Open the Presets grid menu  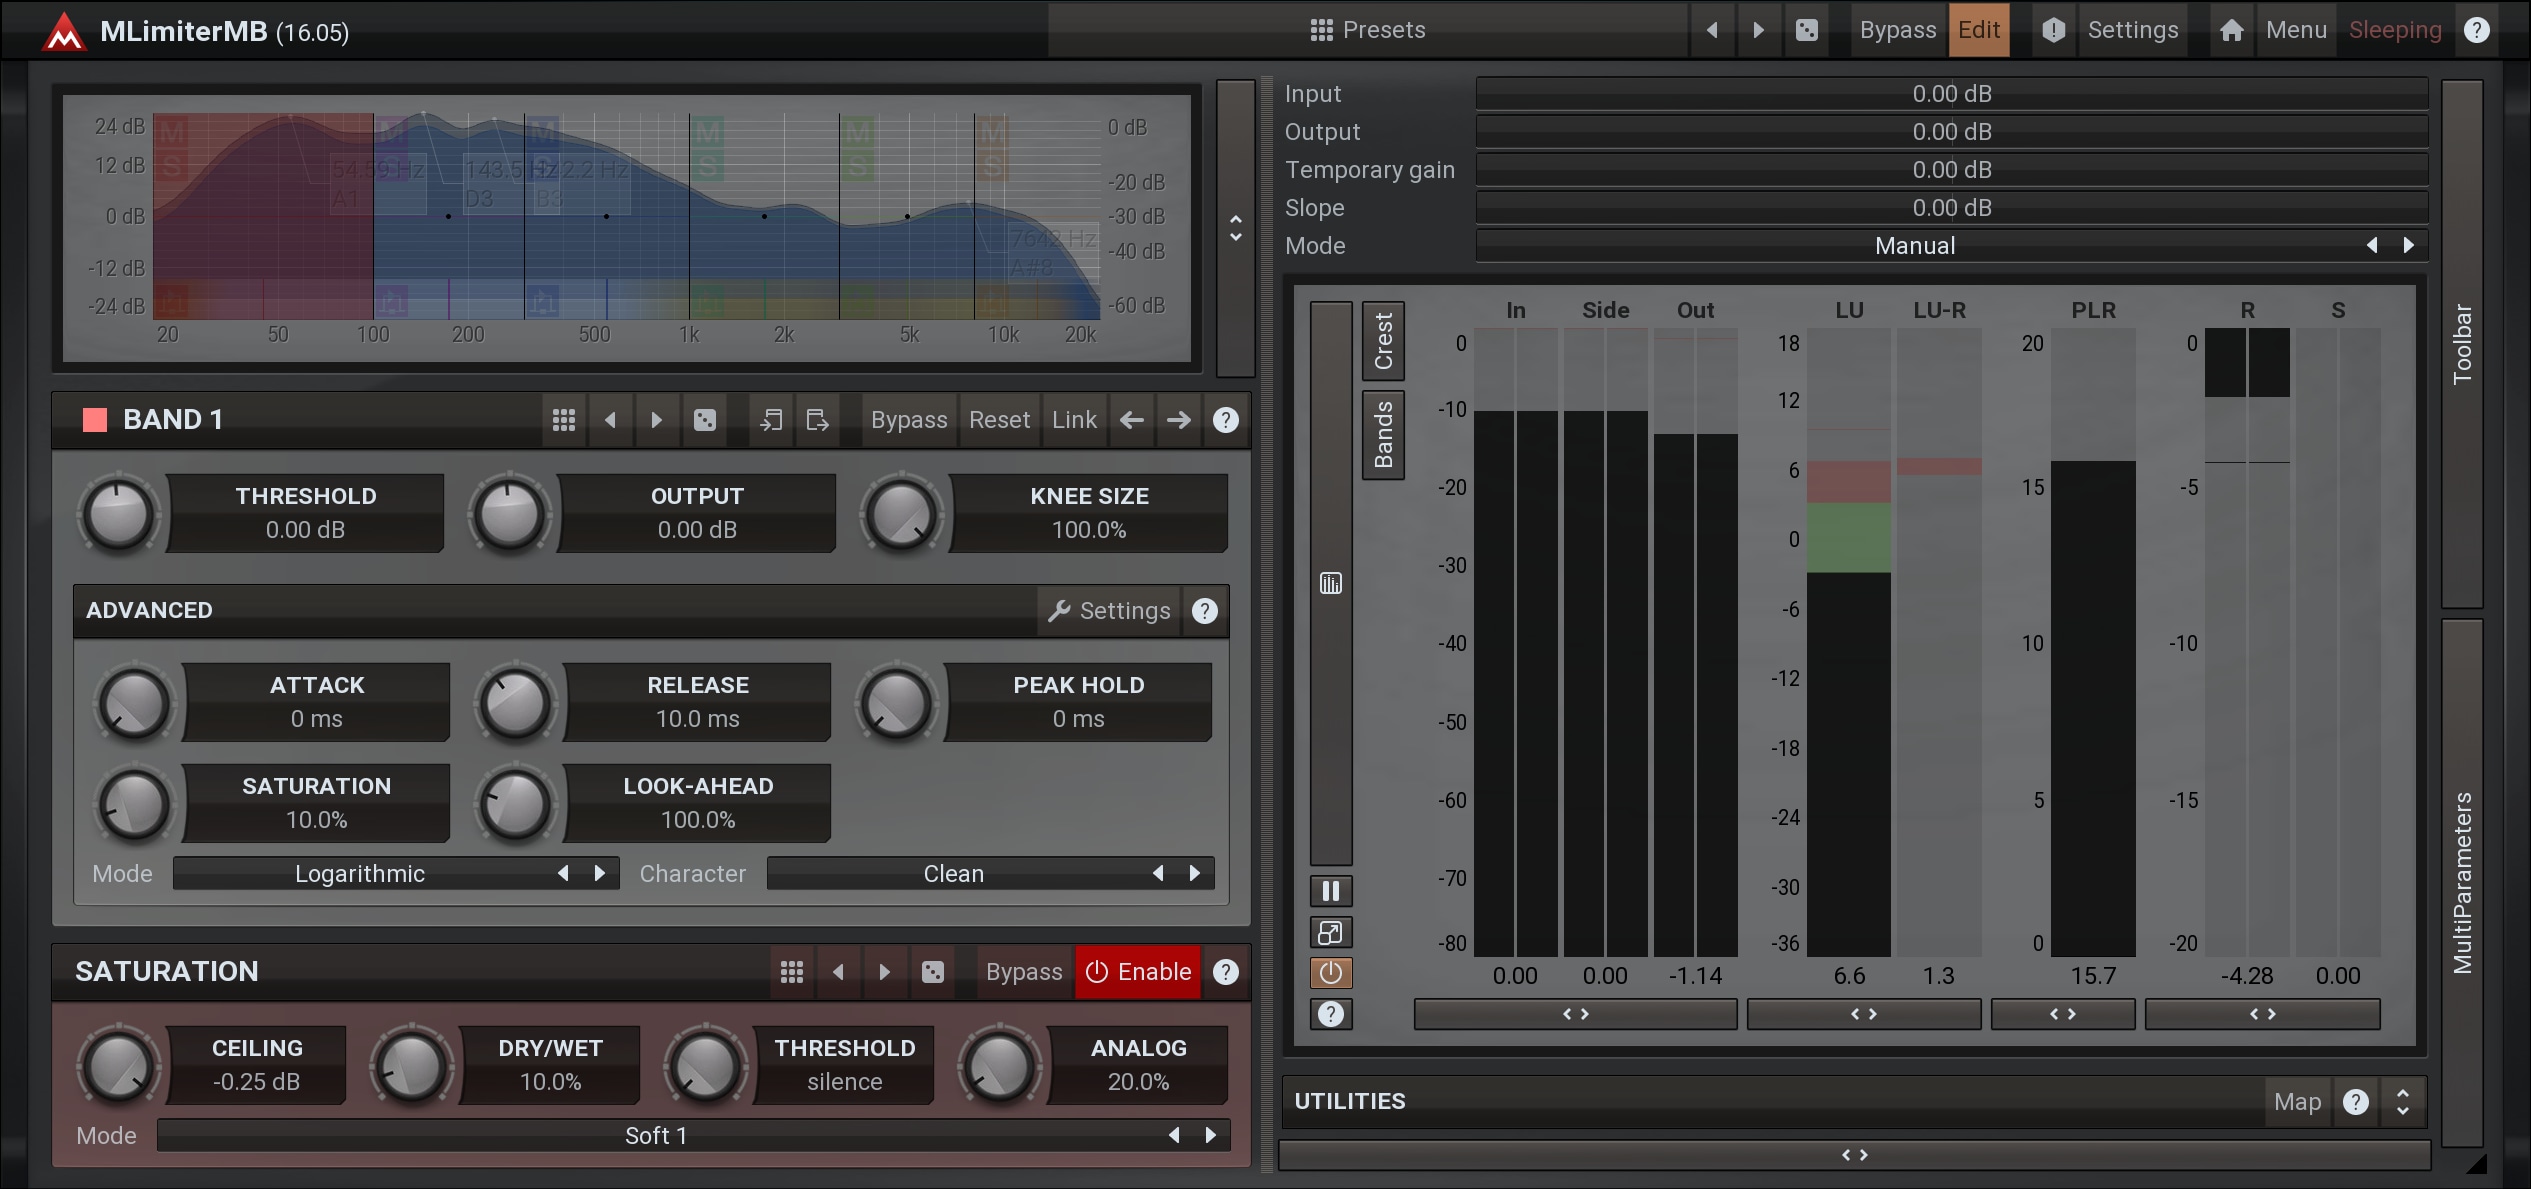click(1367, 30)
